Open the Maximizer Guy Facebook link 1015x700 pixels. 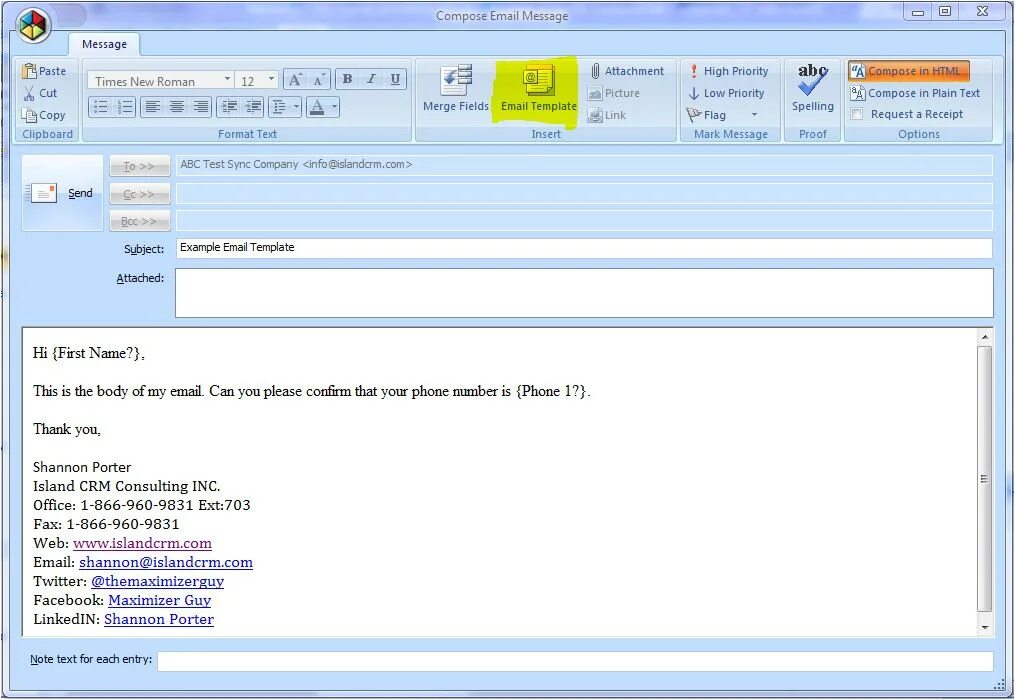point(159,600)
